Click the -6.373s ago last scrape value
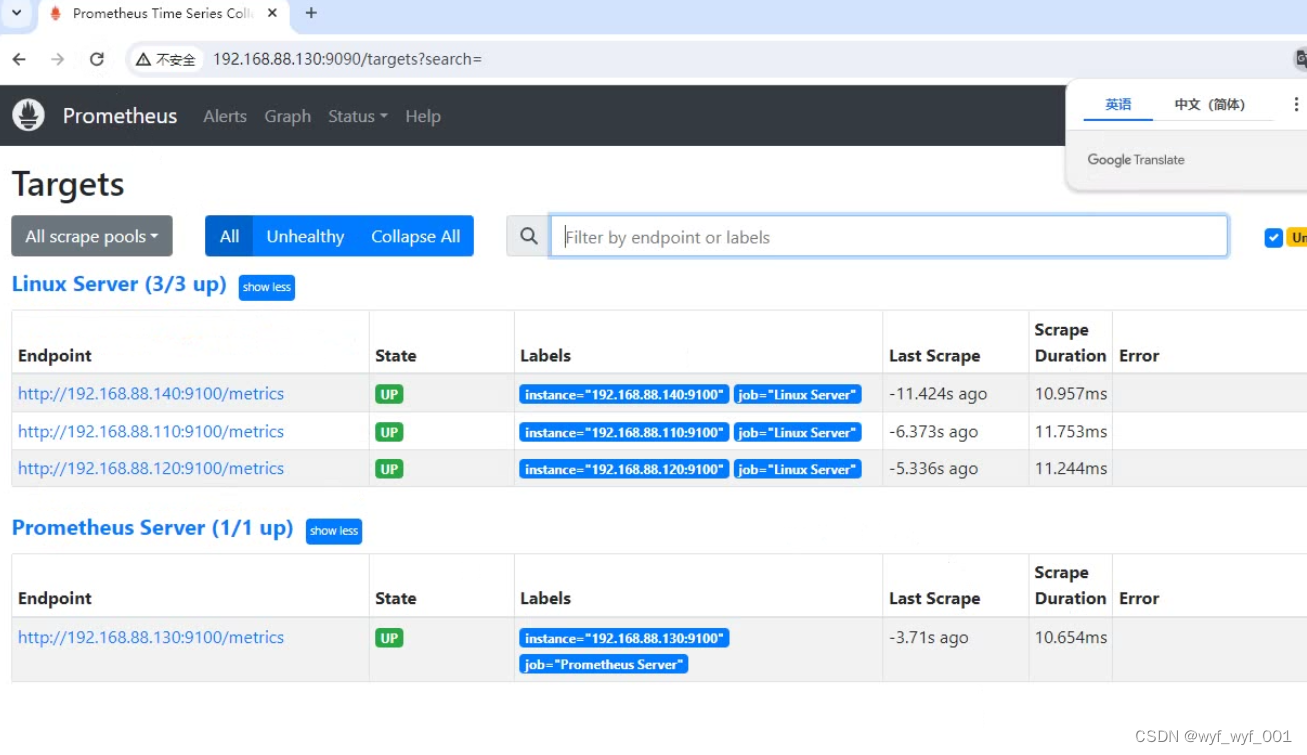Screen dimensions: 1307x755 (934, 431)
